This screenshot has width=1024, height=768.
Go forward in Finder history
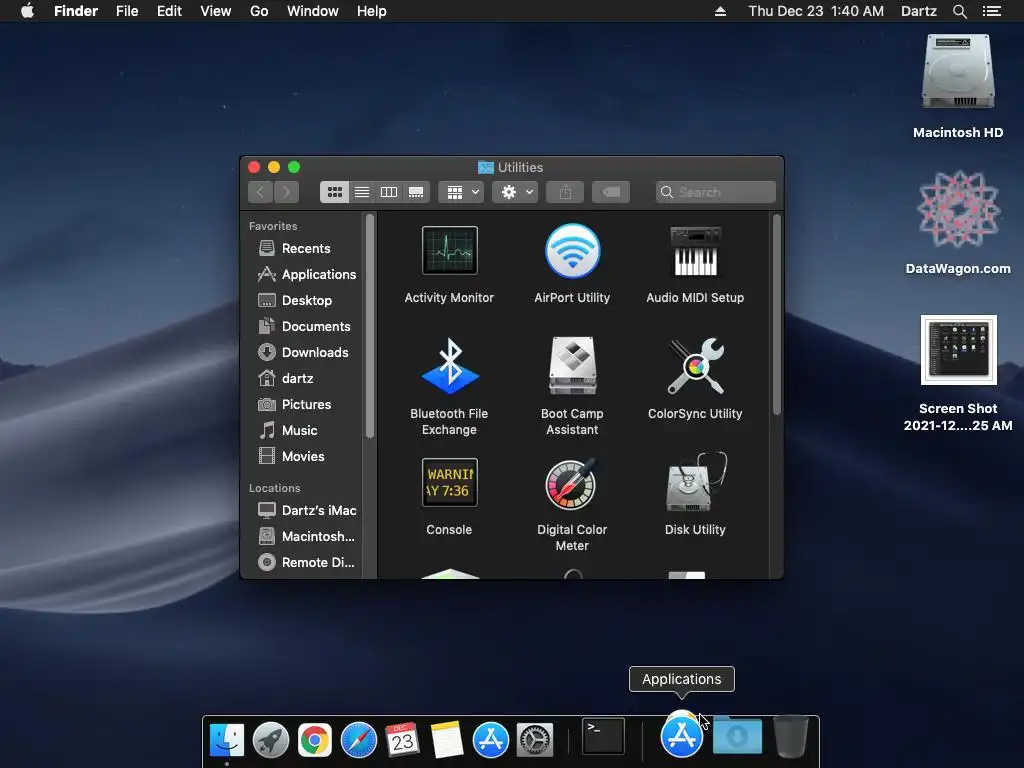point(286,192)
